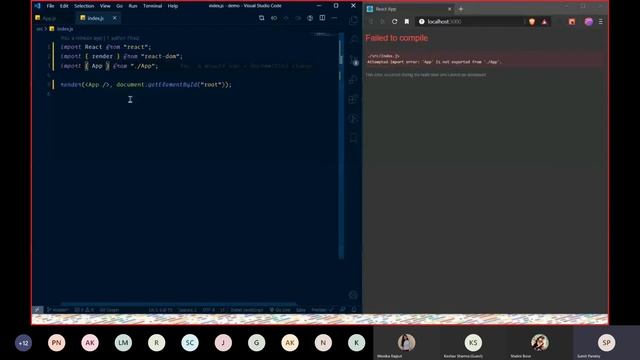Select the React App browser tab
The image size is (640, 360).
[408, 9]
